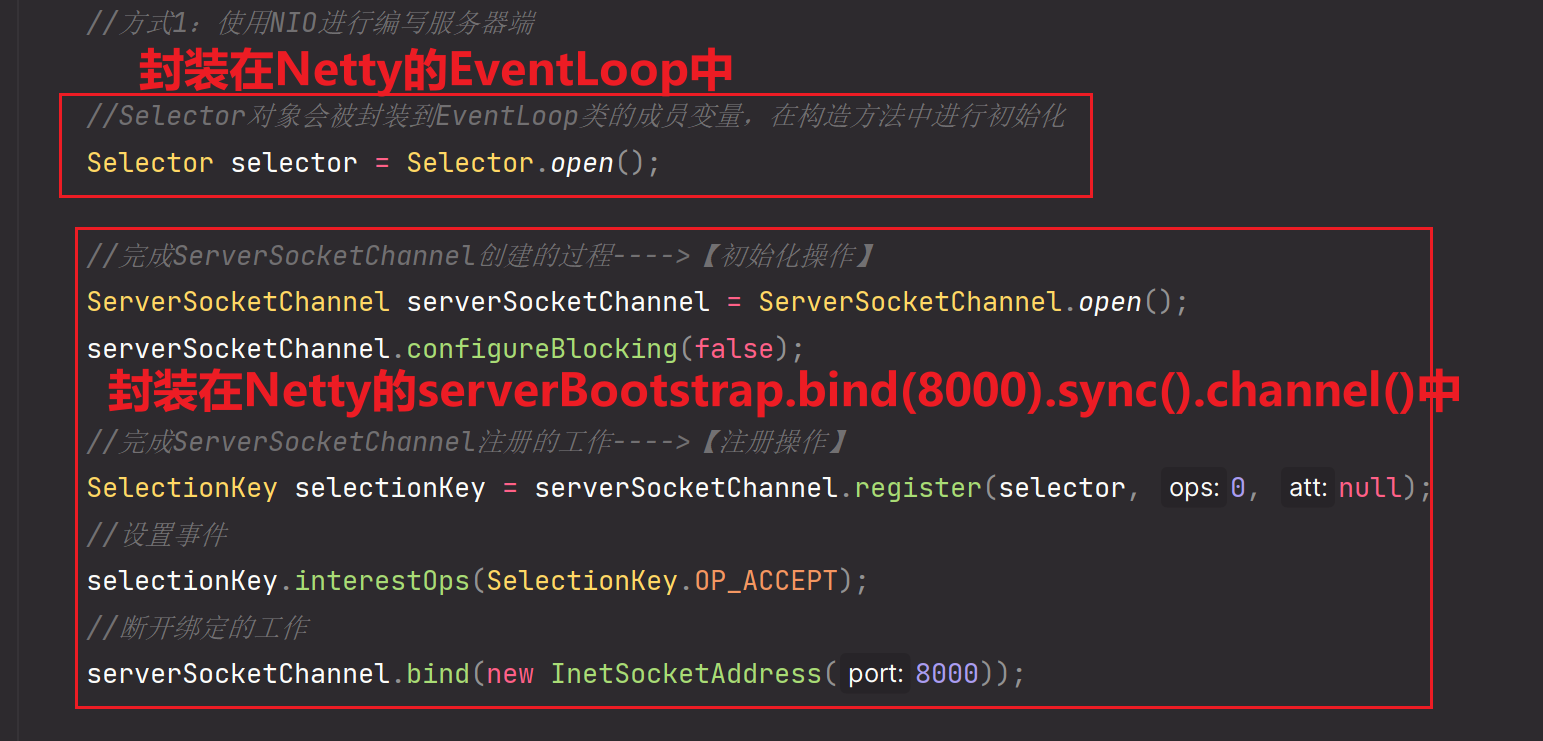Click the serverBootstrap.bind annotation text
Viewport: 1543px width, 741px height.
(785, 391)
